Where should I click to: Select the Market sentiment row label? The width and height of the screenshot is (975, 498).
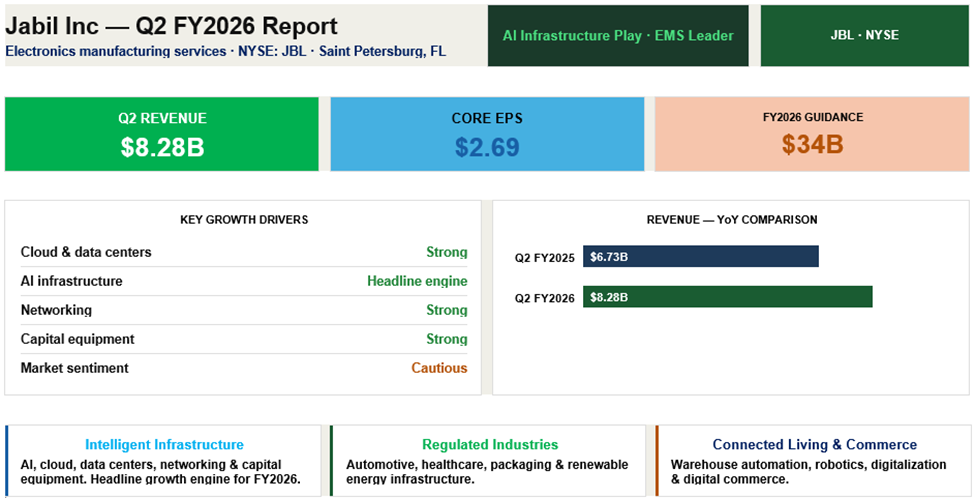pyautogui.click(x=74, y=369)
